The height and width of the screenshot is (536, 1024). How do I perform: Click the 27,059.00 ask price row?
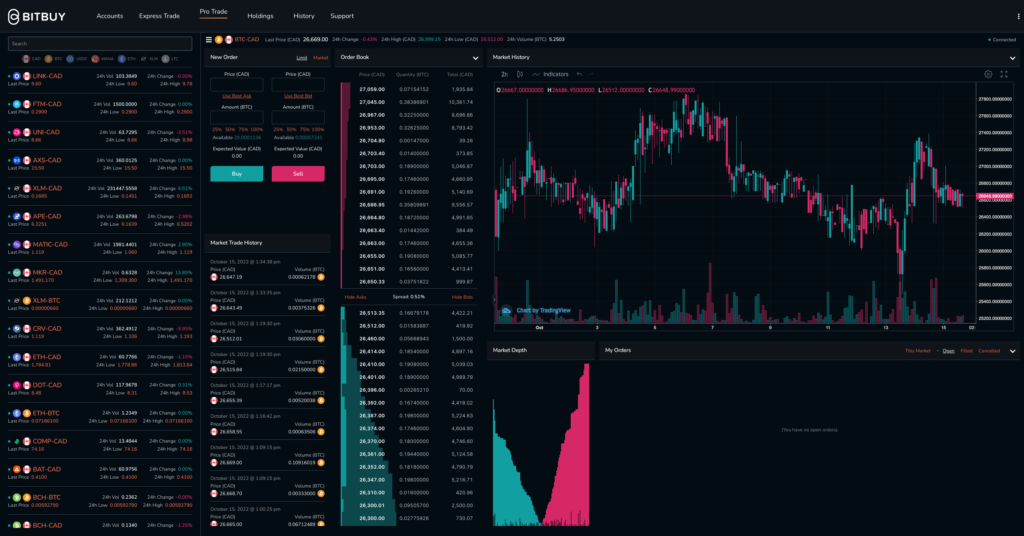409,89
